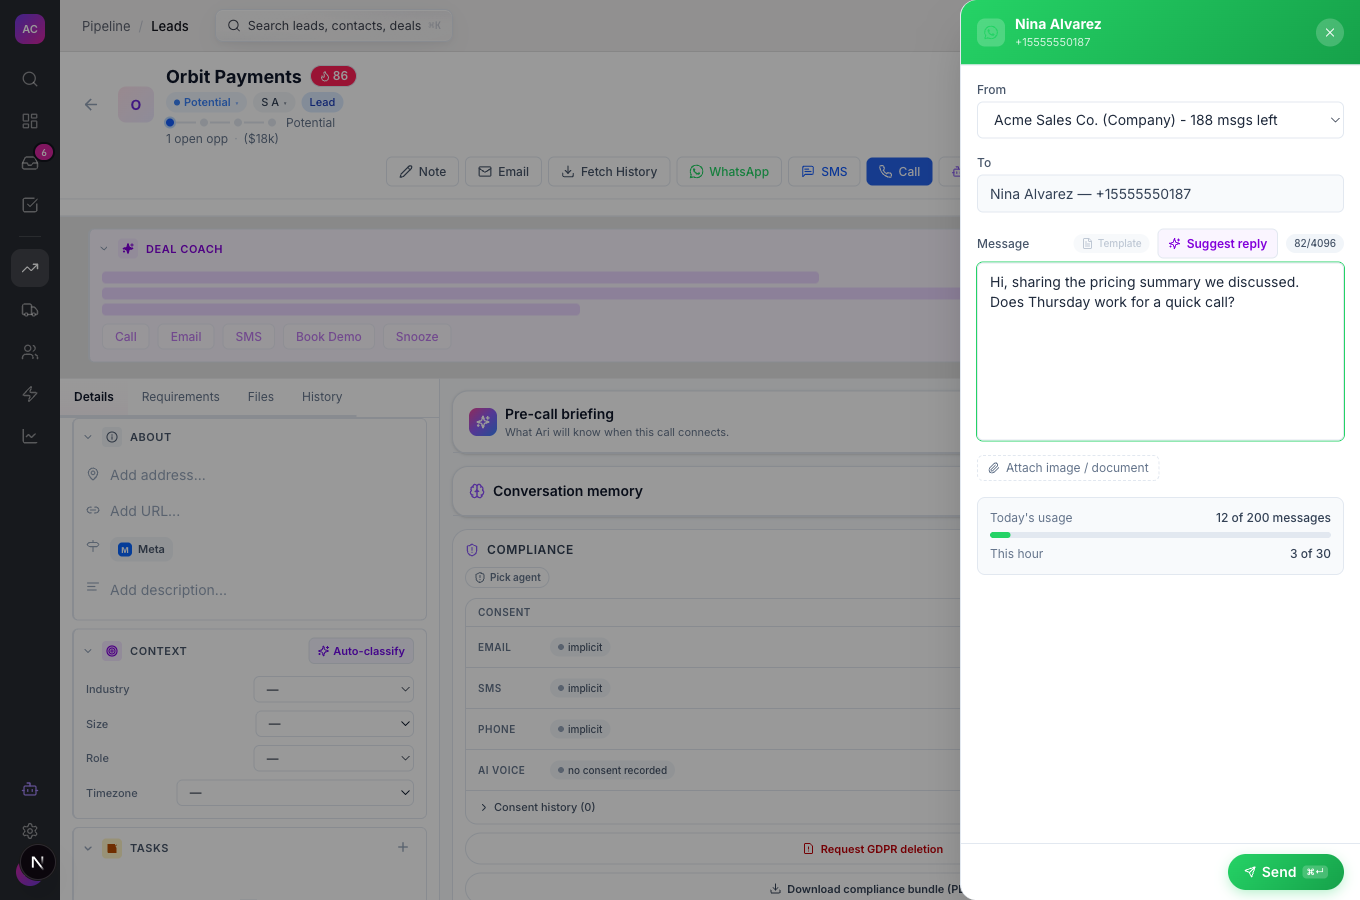Image resolution: width=1360 pixels, height=900 pixels.
Task: Open inbox icon with 6 badge
Action: click(30, 163)
